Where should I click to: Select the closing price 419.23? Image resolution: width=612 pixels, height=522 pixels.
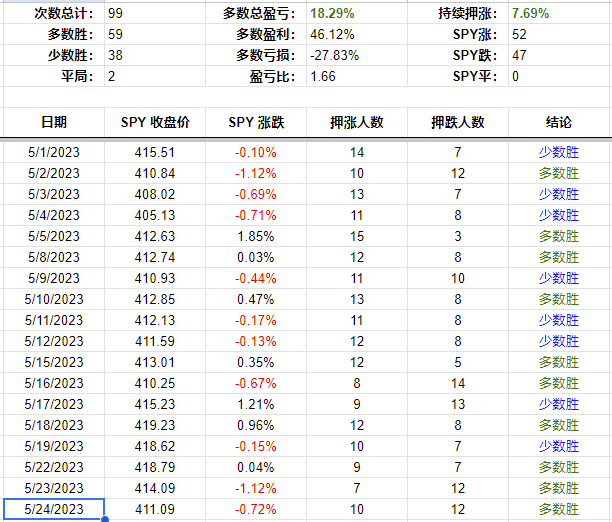click(x=155, y=425)
